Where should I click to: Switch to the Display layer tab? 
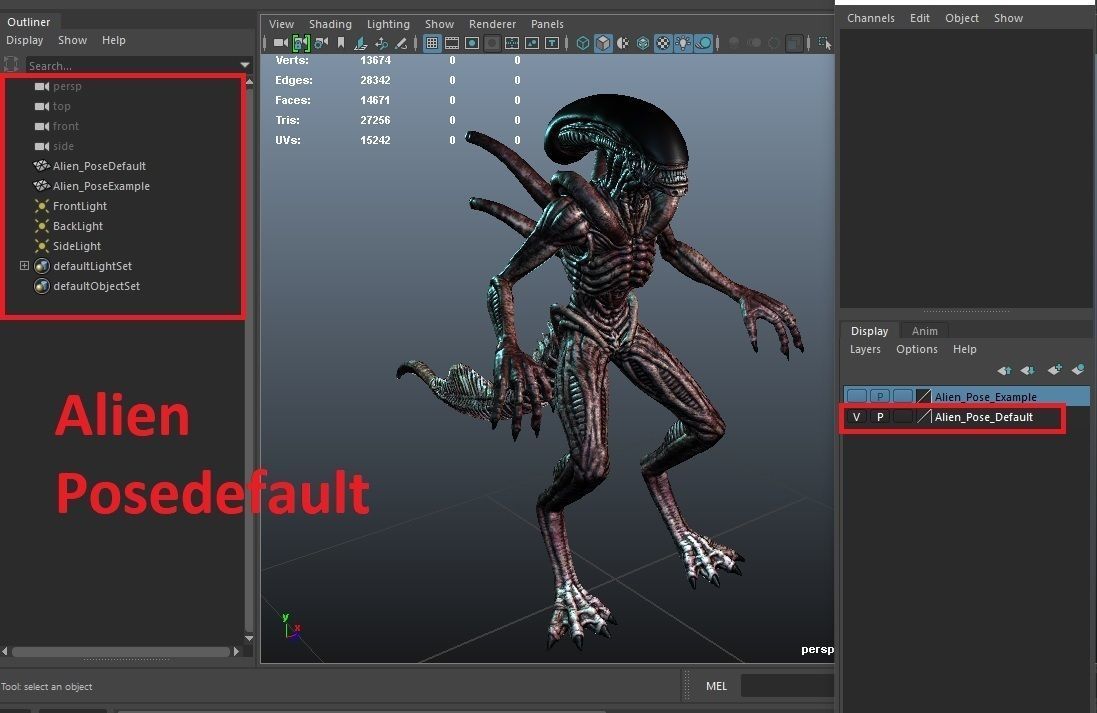point(869,331)
